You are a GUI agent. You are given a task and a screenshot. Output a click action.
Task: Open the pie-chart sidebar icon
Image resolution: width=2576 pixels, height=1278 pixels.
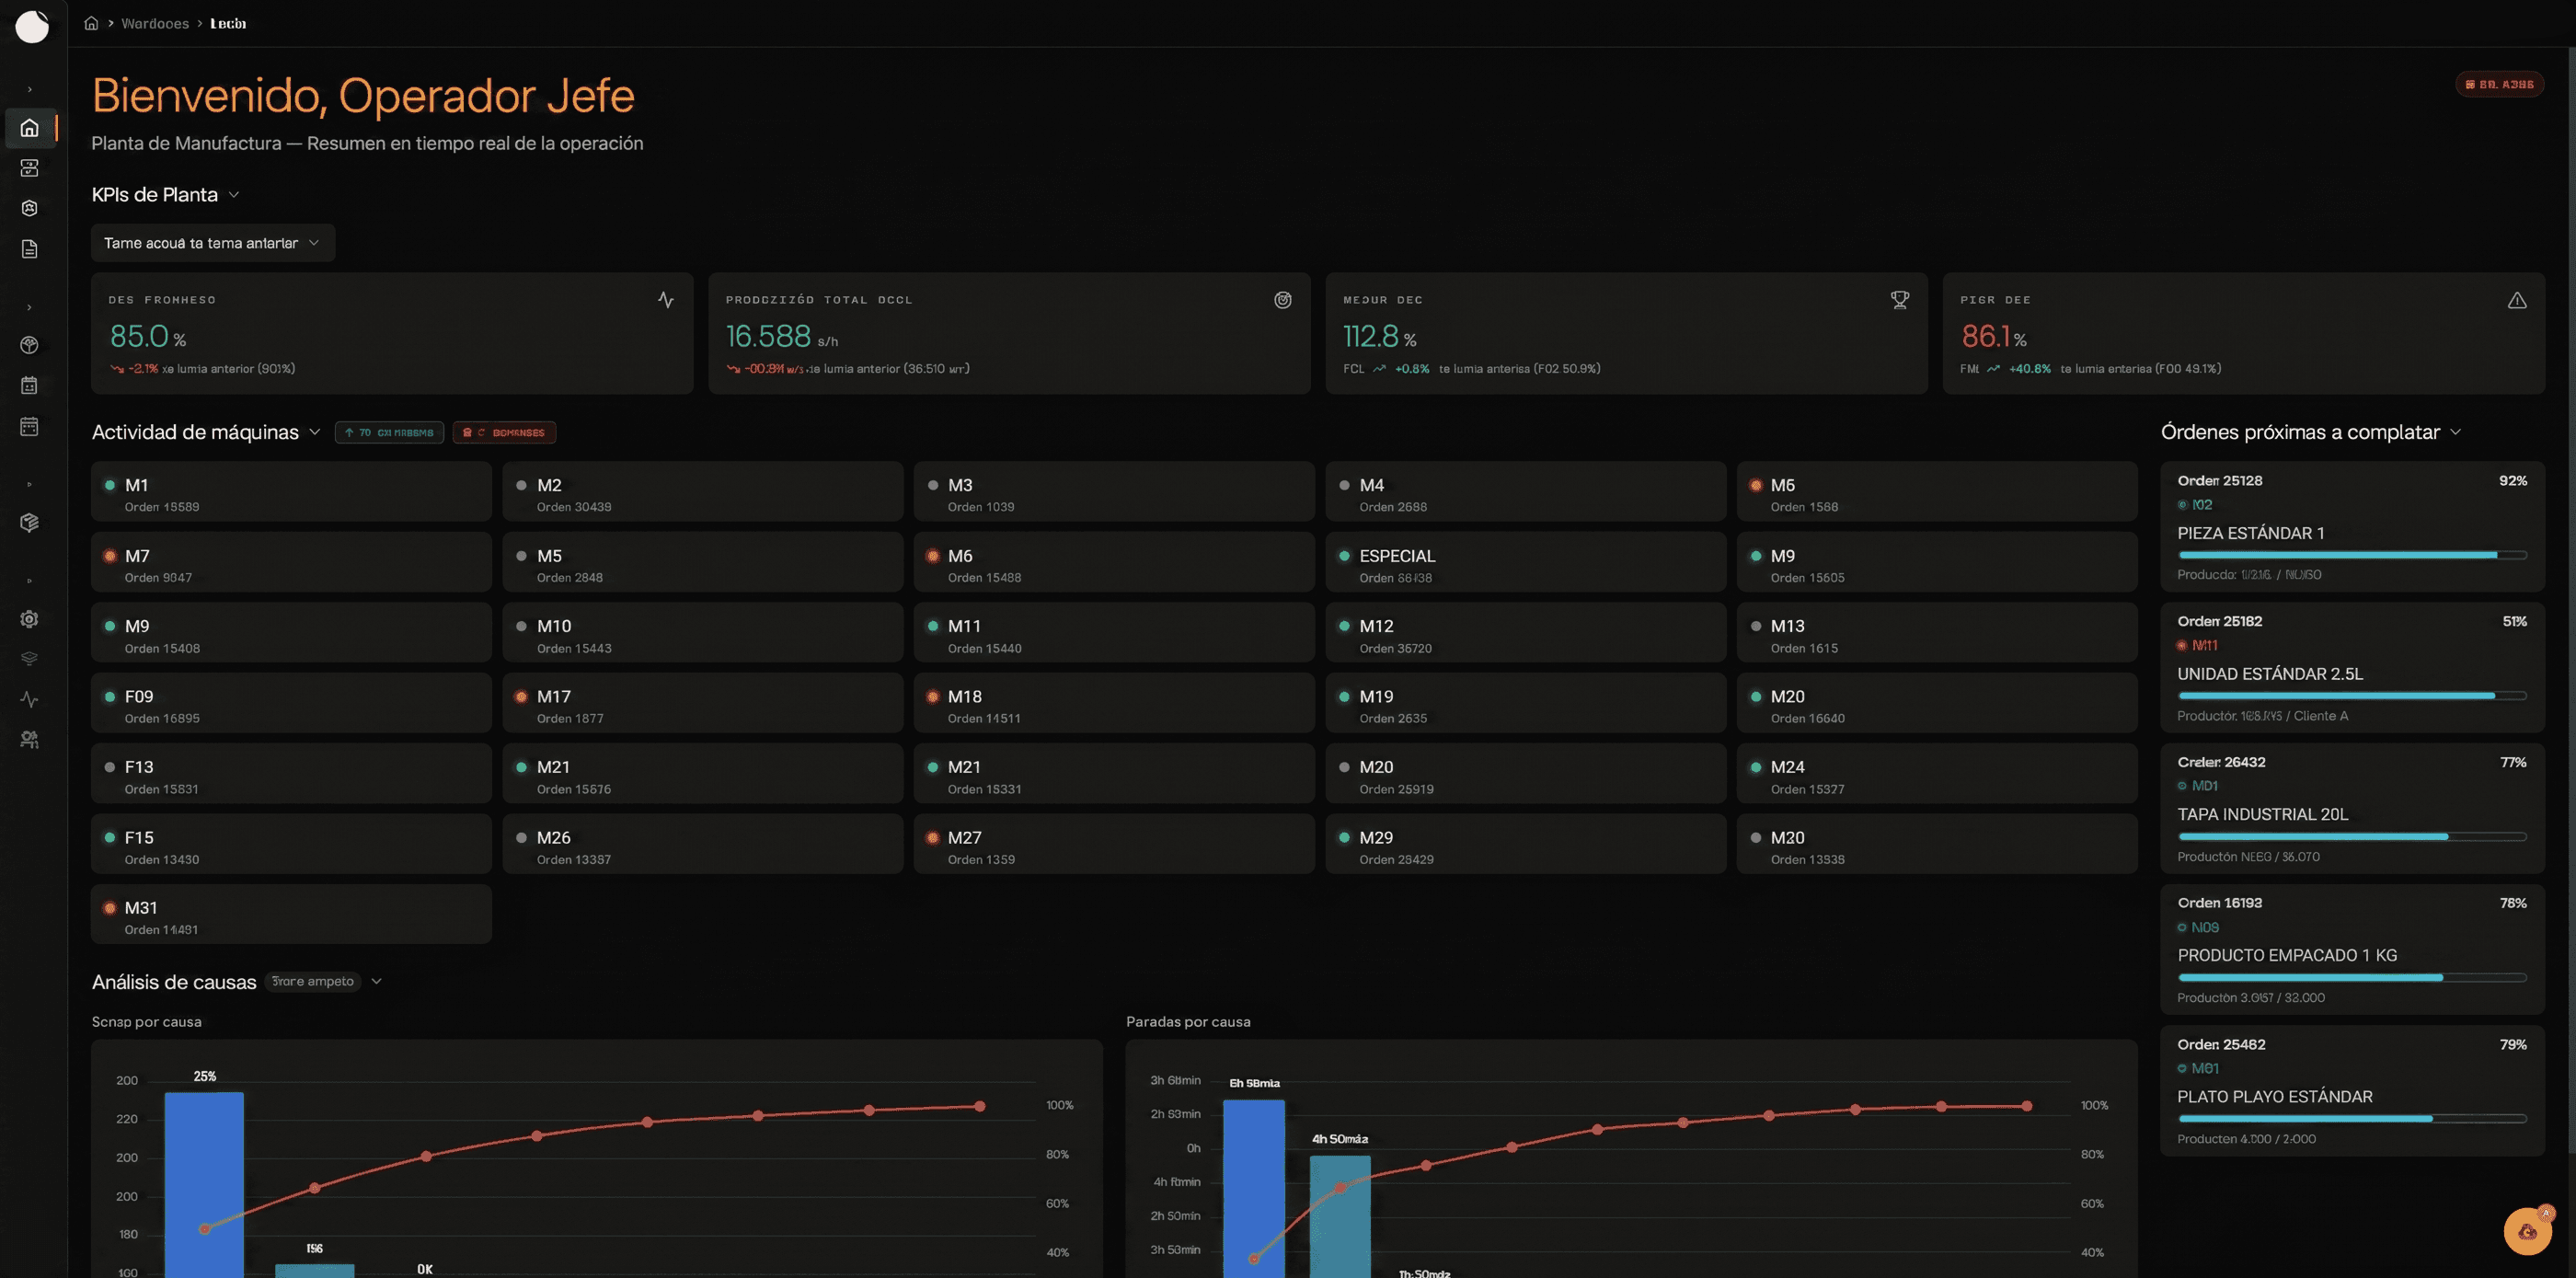(30, 345)
